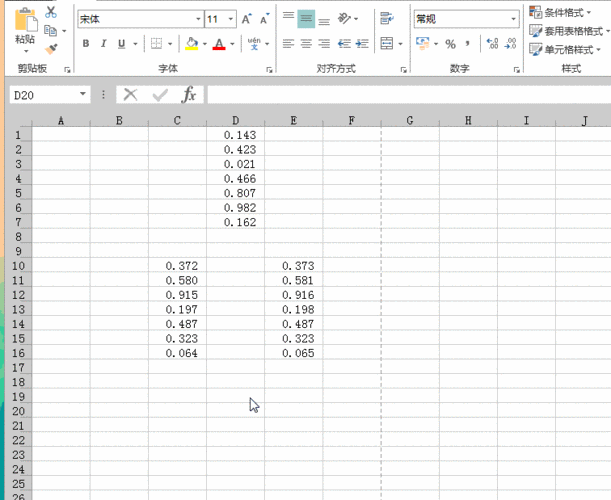
Task: Select column G header
Action: pyautogui.click(x=410, y=120)
